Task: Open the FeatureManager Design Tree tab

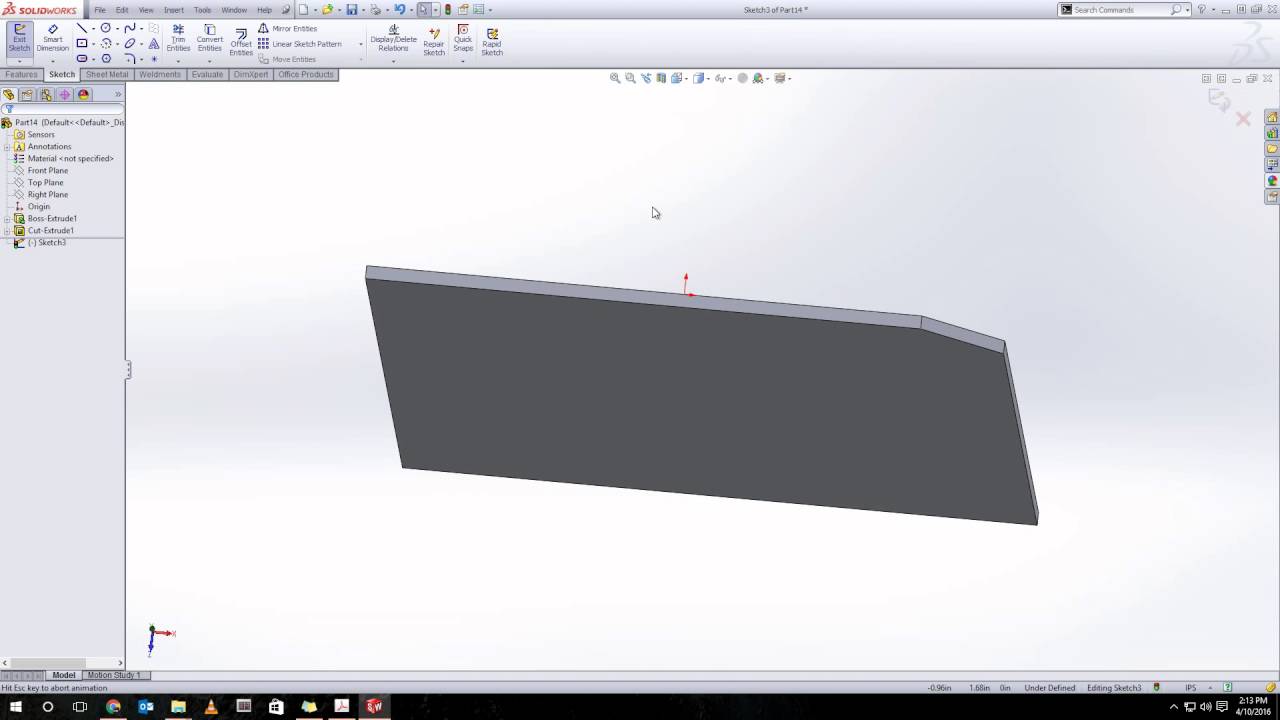Action: click(x=9, y=95)
